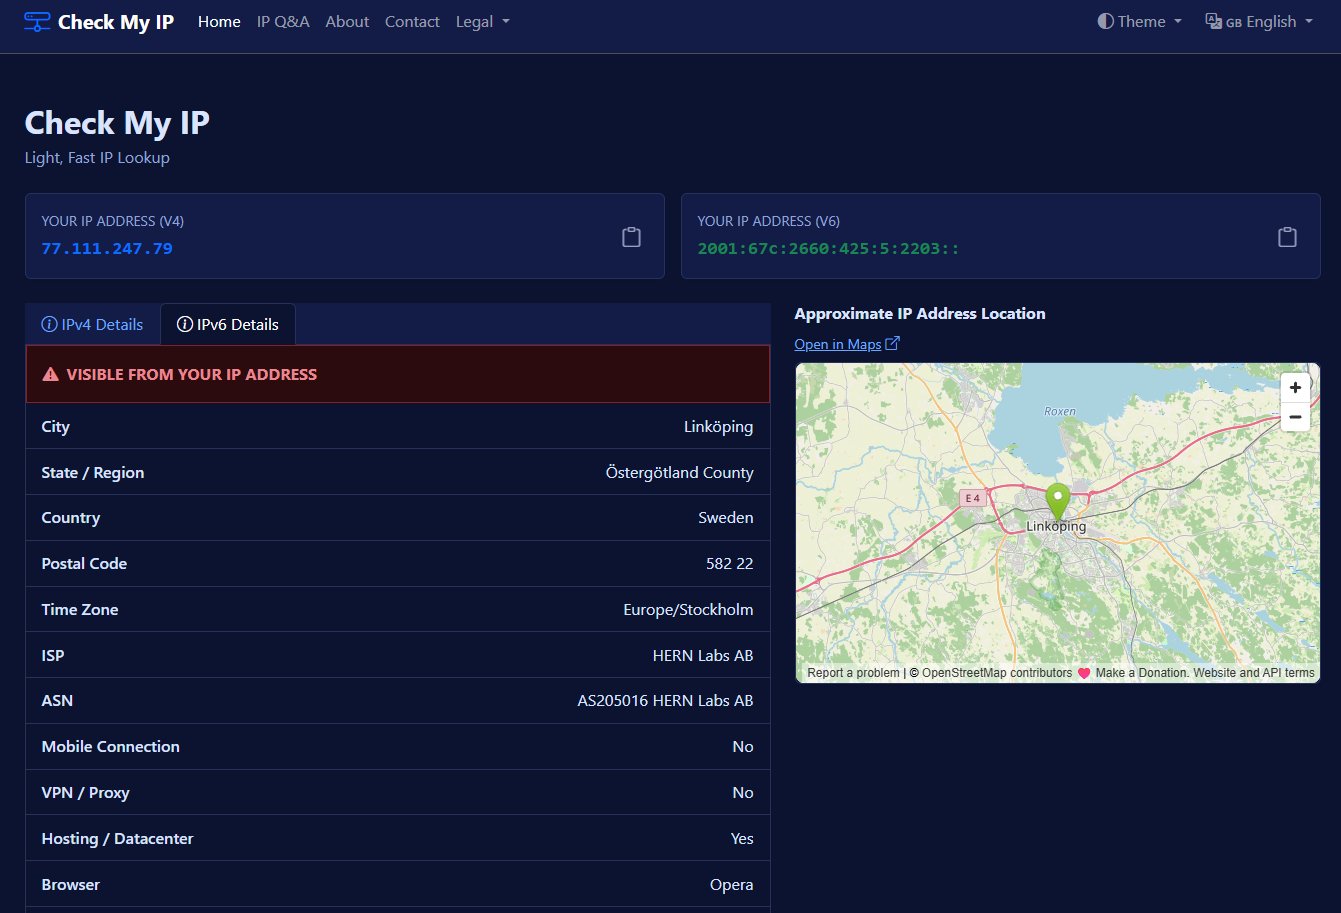Zoom in on the map
This screenshot has height=913, width=1341.
(1295, 387)
